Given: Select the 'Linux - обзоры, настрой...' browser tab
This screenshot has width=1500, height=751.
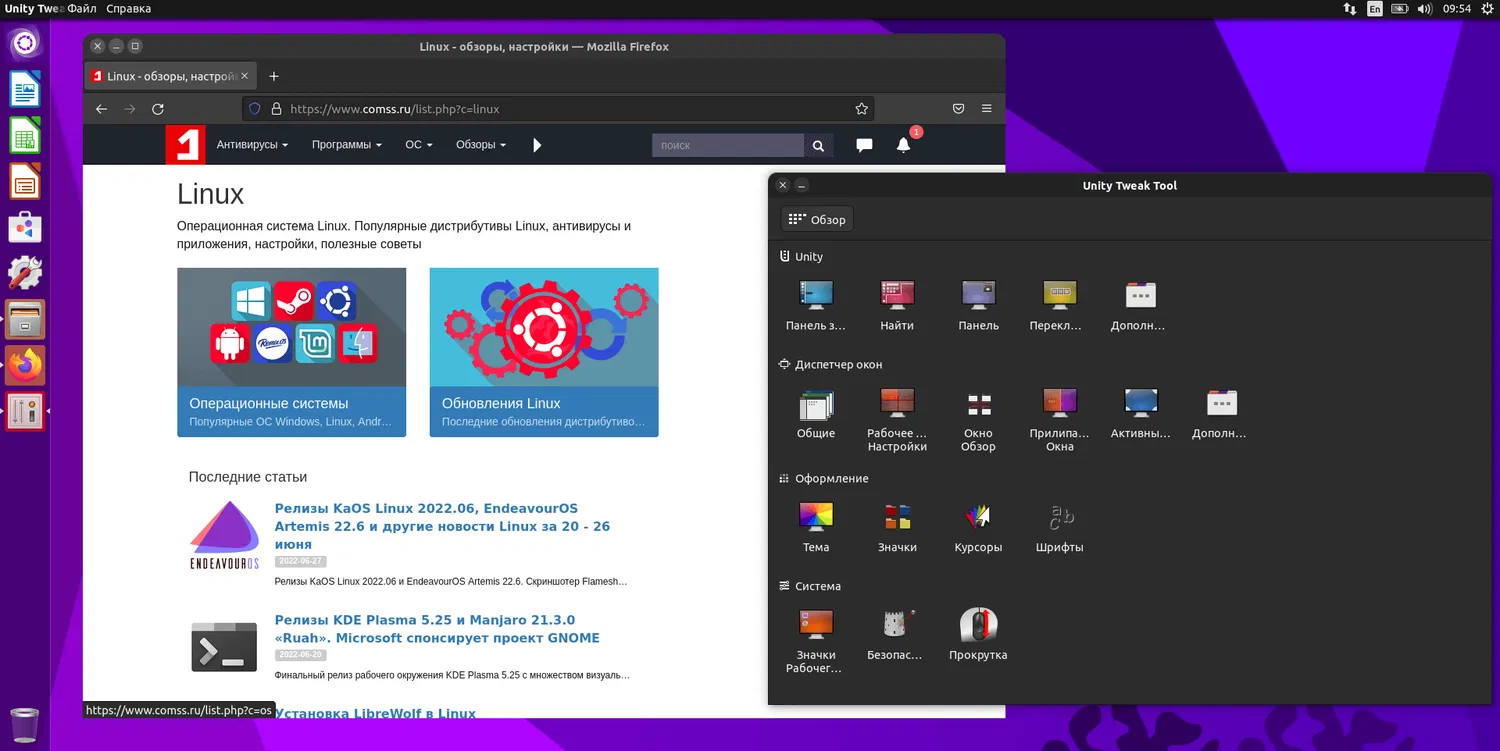Looking at the screenshot, I should [x=170, y=76].
